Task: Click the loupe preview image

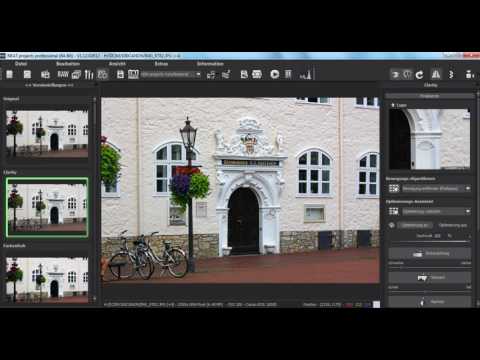Action: click(x=429, y=139)
